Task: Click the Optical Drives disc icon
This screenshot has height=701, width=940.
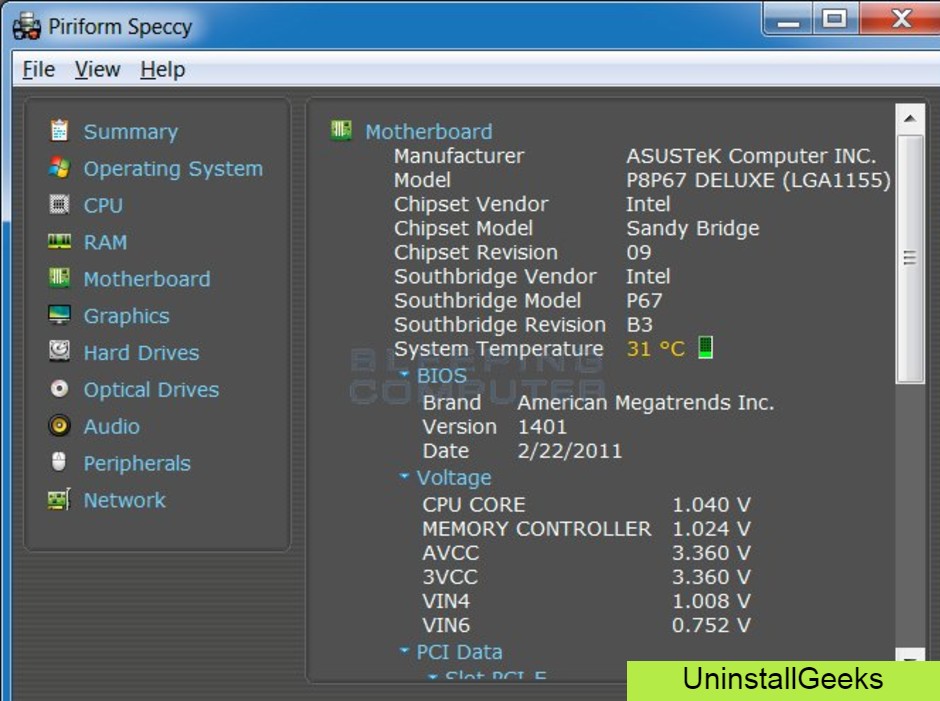Action: pos(59,389)
